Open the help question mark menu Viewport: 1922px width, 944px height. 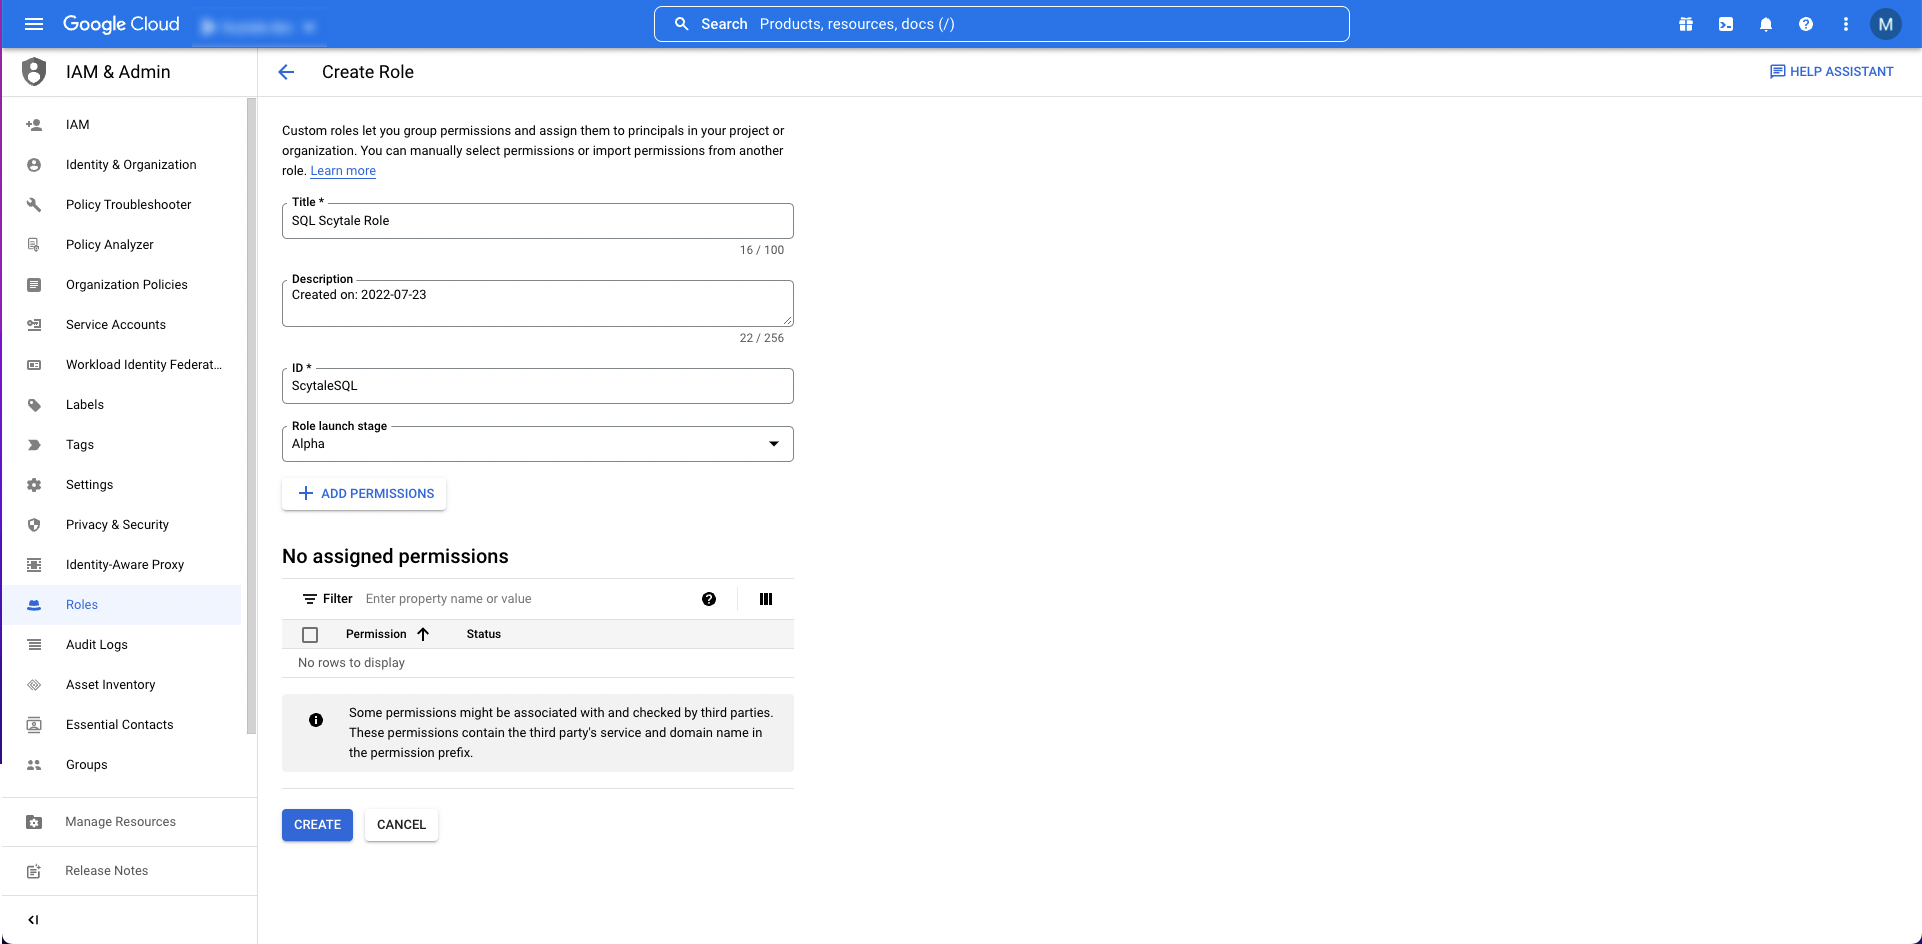tap(1806, 24)
